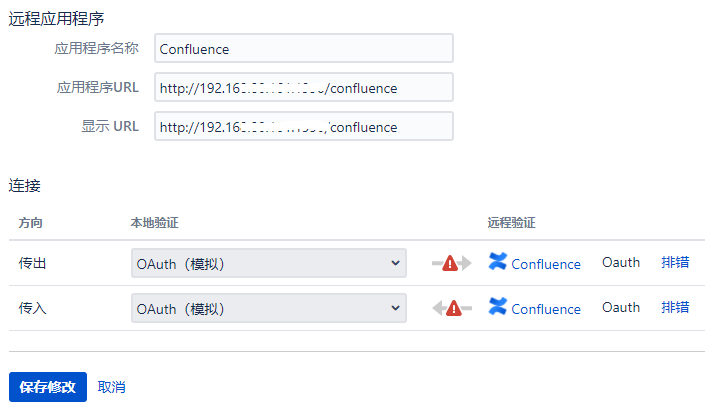This screenshot has height=415, width=705.
Task: Open the Confluence link in incoming row
Action: click(x=545, y=309)
